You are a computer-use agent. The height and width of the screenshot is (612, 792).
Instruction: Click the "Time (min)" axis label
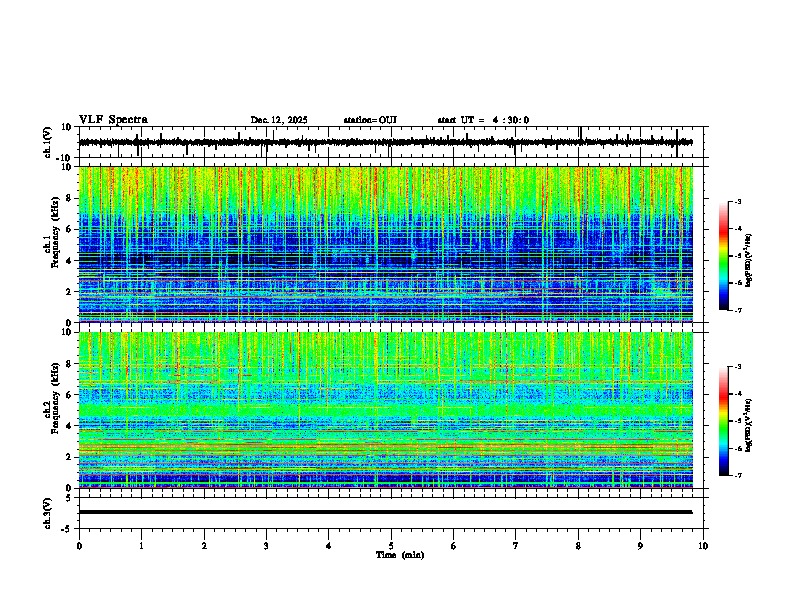click(400, 555)
